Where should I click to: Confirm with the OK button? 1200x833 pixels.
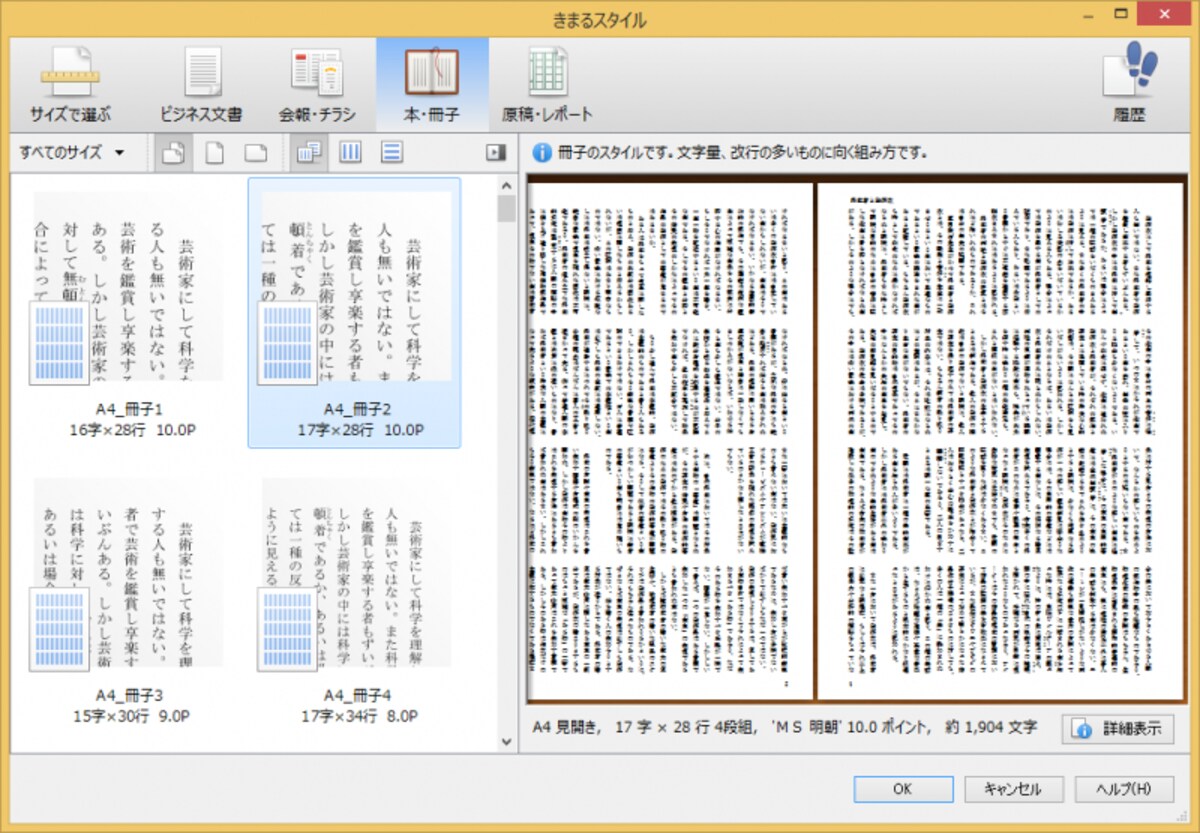[903, 789]
